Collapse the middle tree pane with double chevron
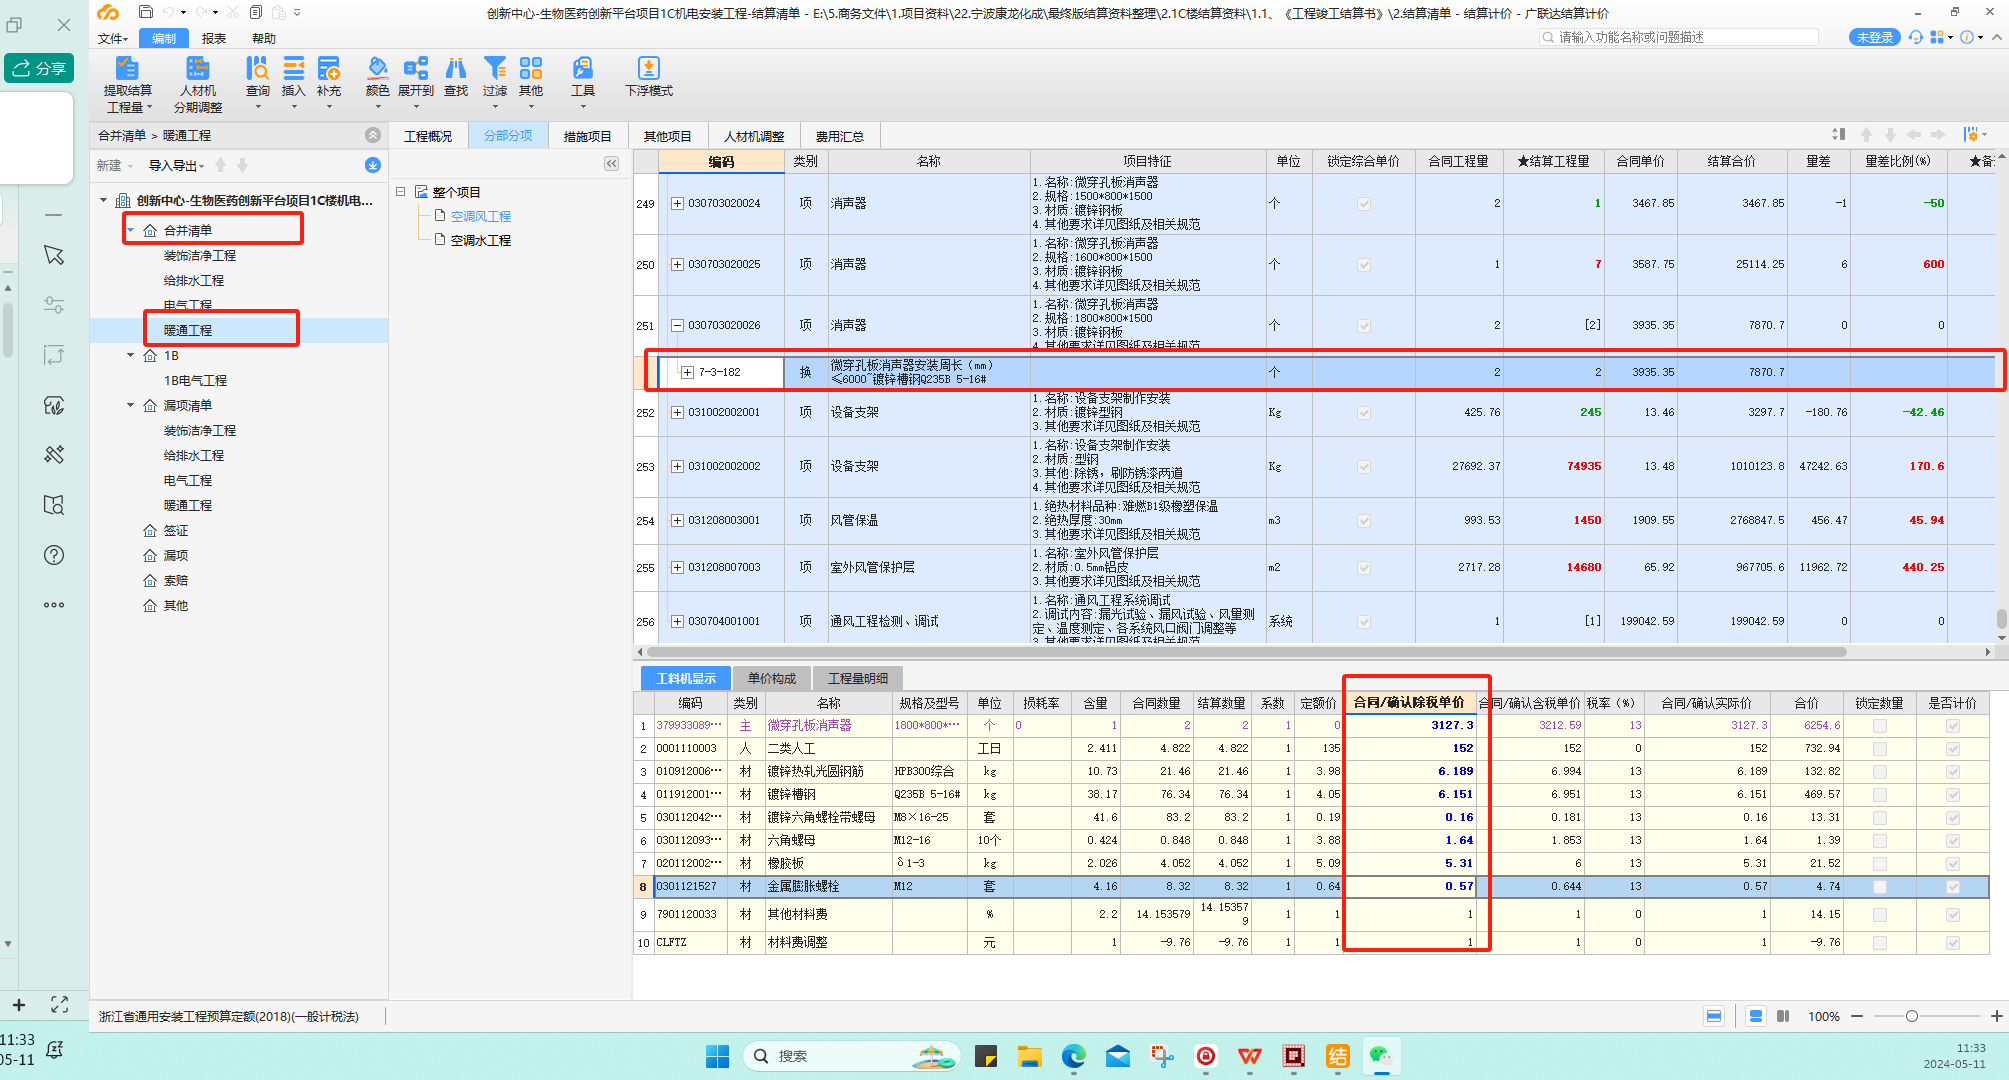The image size is (2009, 1080). pyautogui.click(x=611, y=163)
